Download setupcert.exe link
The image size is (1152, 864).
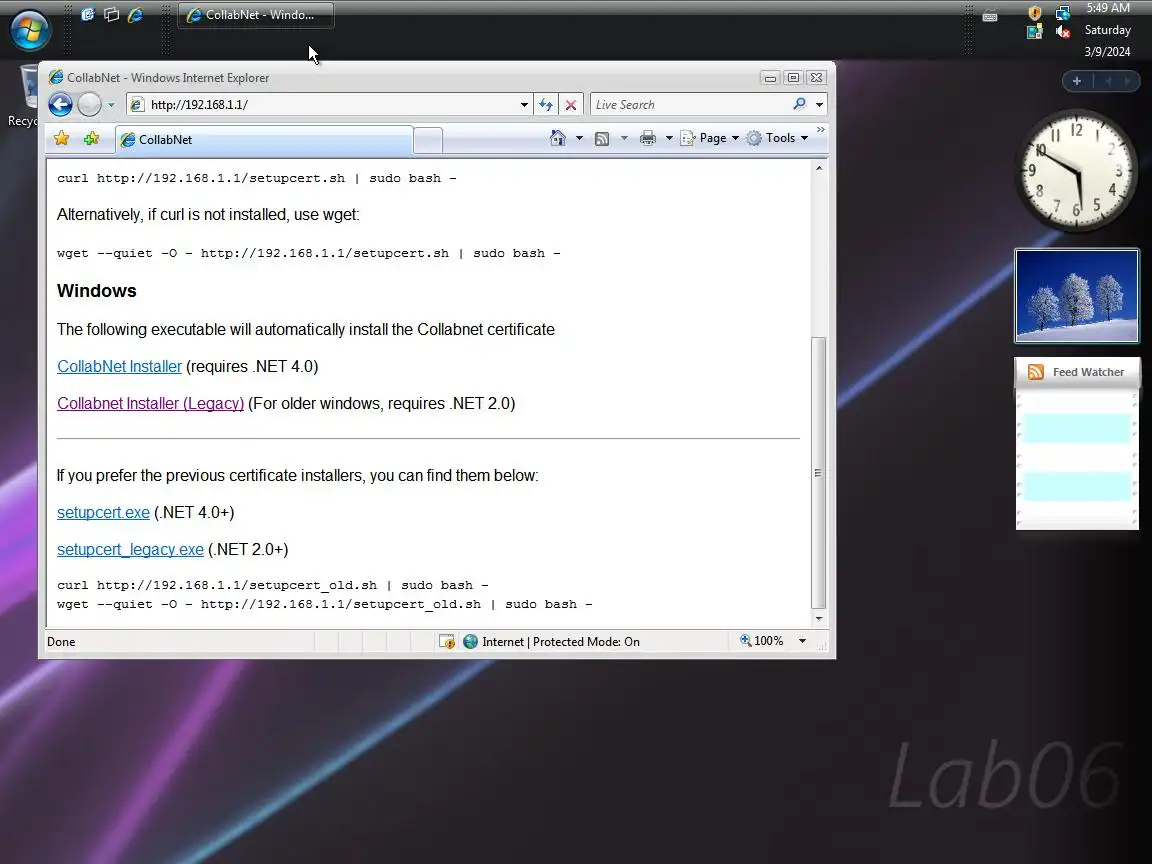click(x=104, y=513)
